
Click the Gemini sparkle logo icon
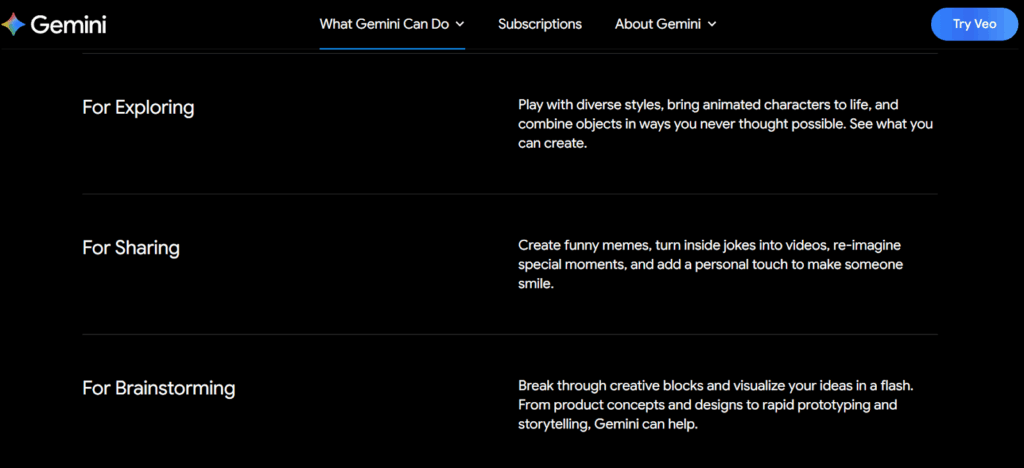point(13,25)
